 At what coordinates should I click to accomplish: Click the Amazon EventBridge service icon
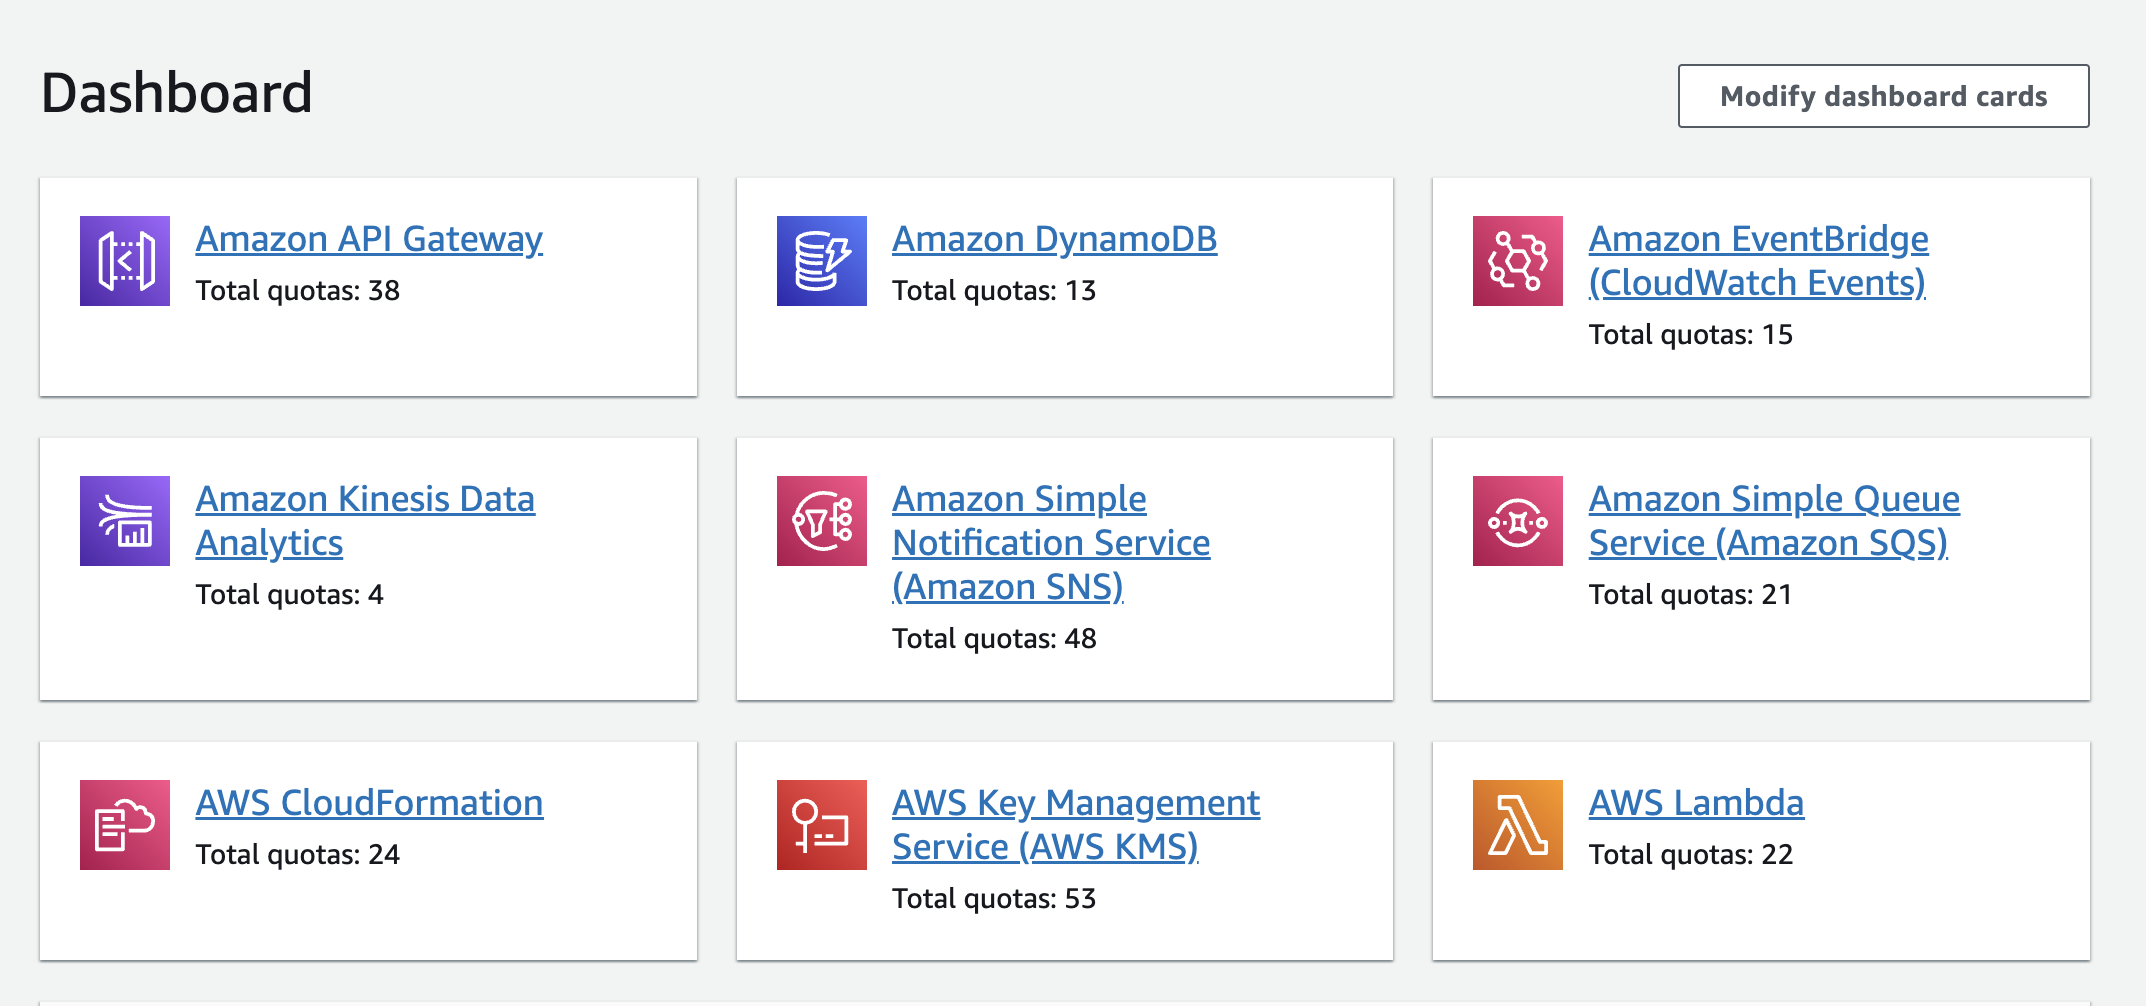click(1518, 261)
